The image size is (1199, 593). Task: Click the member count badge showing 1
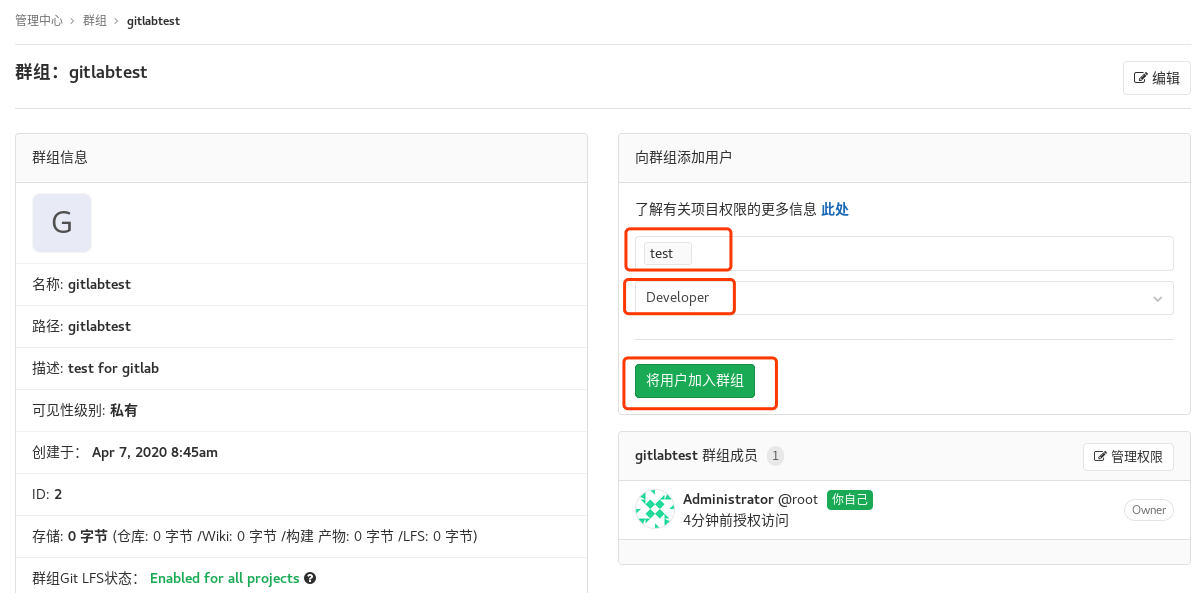[775, 455]
